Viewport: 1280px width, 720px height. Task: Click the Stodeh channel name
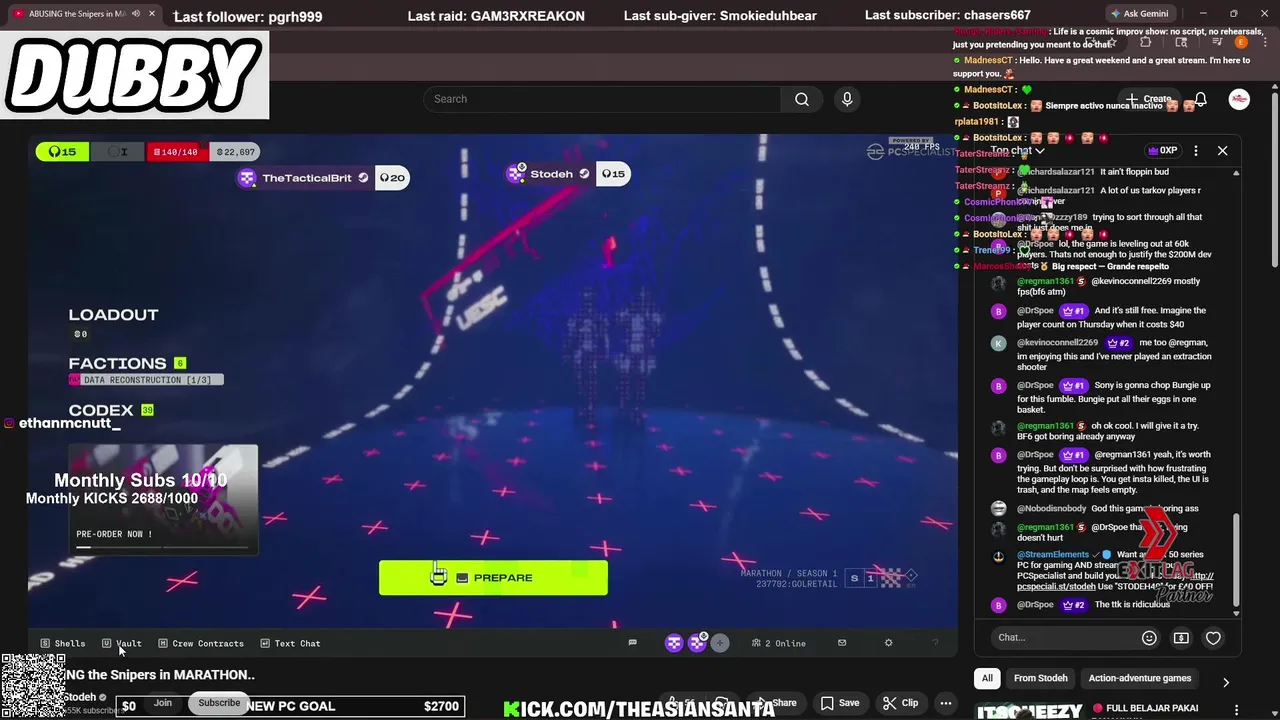coord(81,697)
